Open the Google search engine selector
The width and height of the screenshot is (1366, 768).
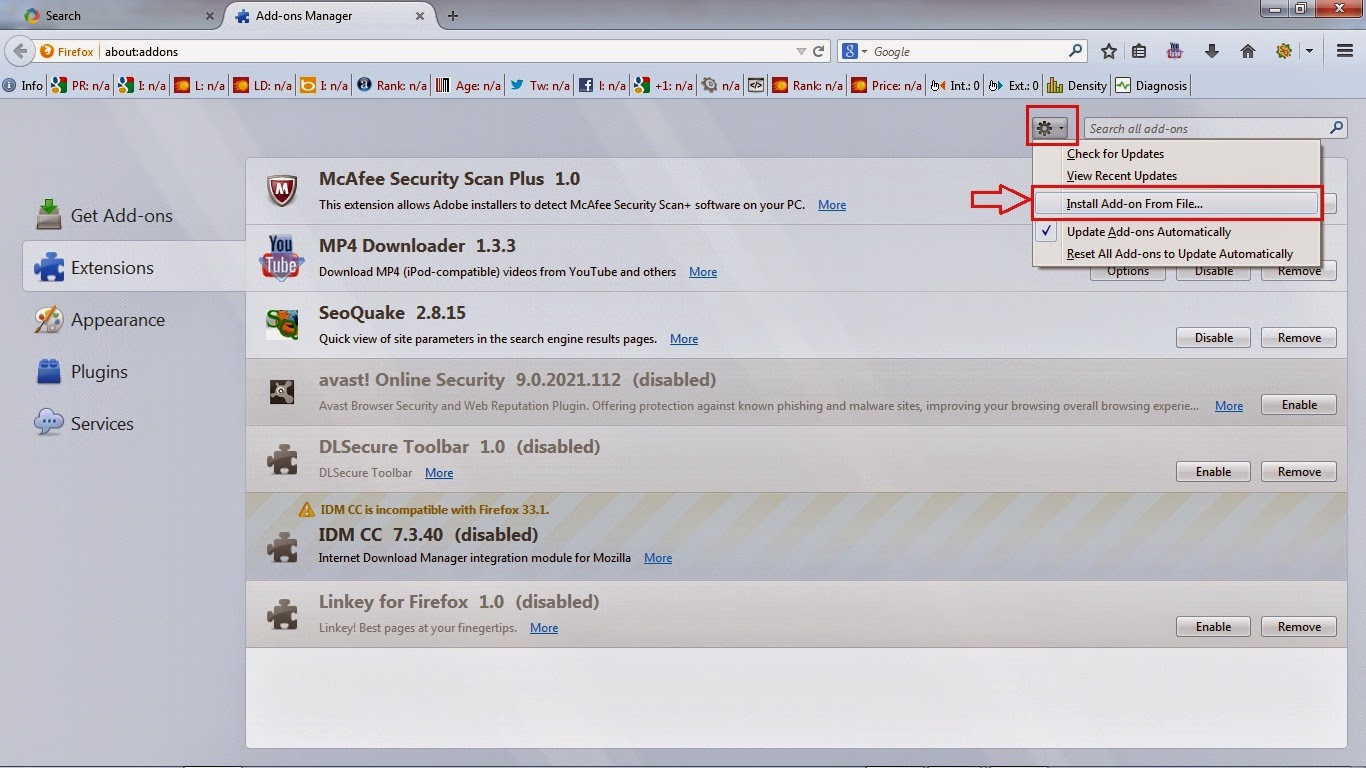854,51
